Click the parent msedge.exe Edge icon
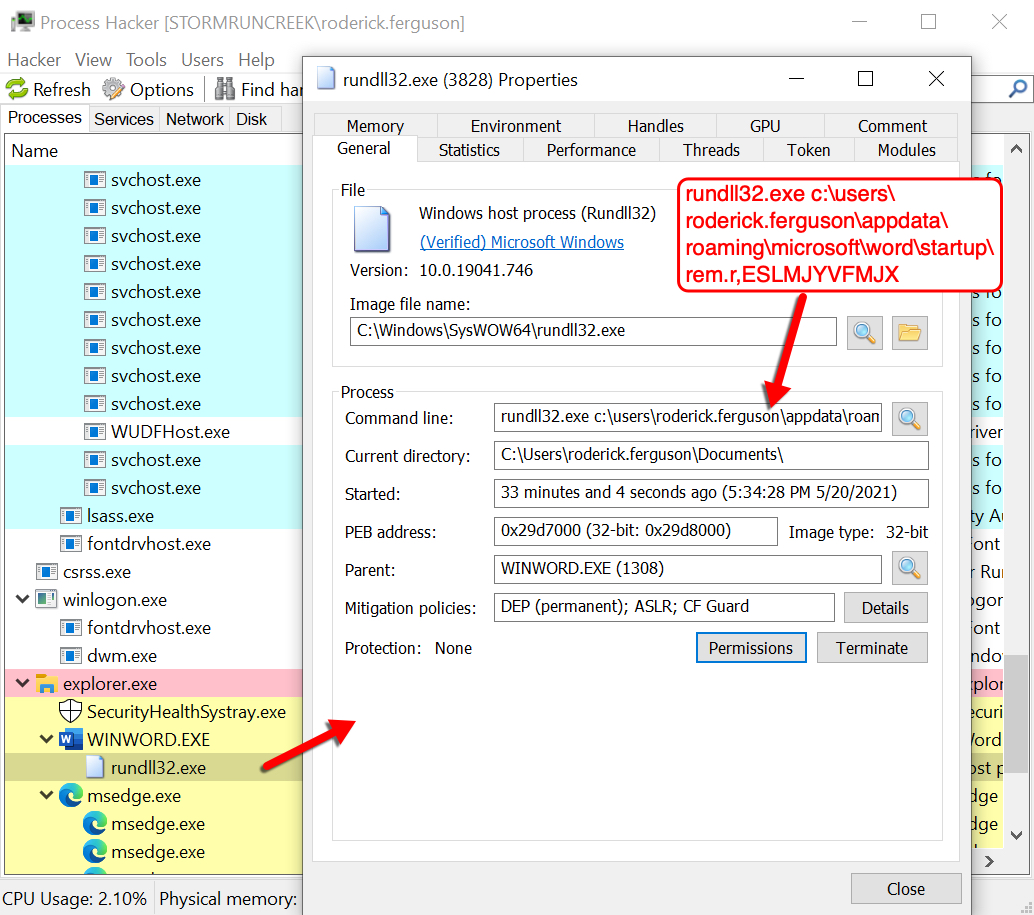 [x=71, y=796]
